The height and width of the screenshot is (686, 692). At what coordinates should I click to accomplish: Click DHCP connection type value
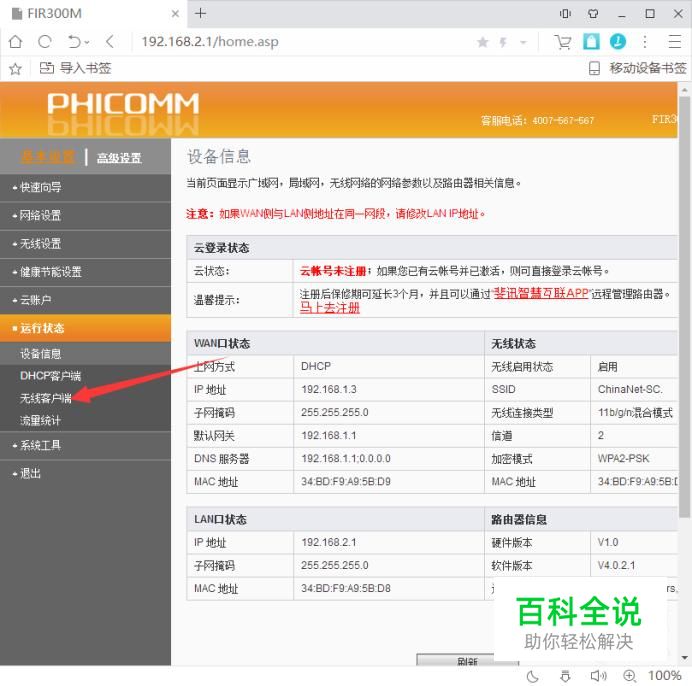coord(316,366)
